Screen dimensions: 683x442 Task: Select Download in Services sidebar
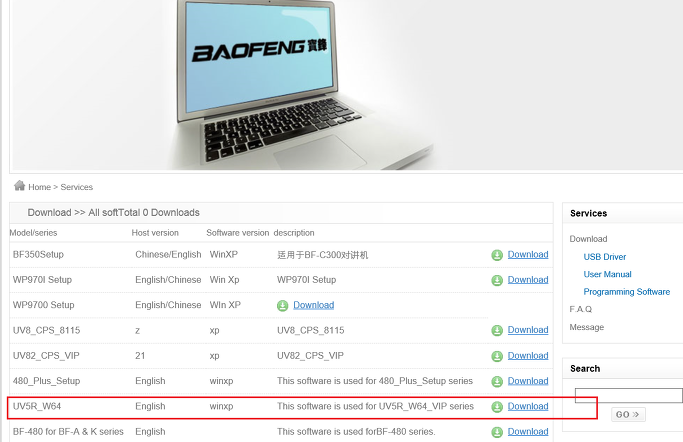tap(588, 239)
